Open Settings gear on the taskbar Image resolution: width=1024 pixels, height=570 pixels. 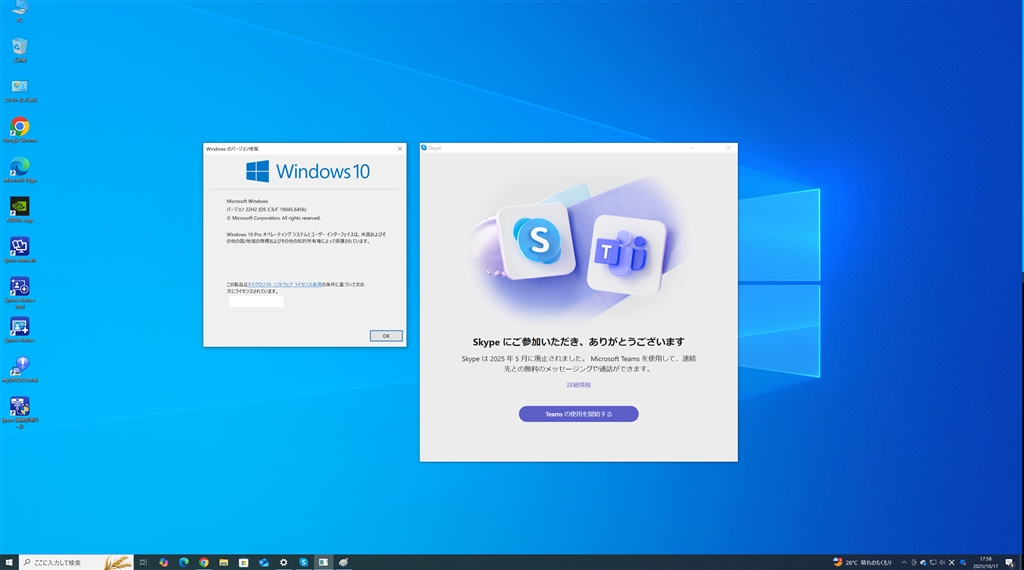(283, 562)
